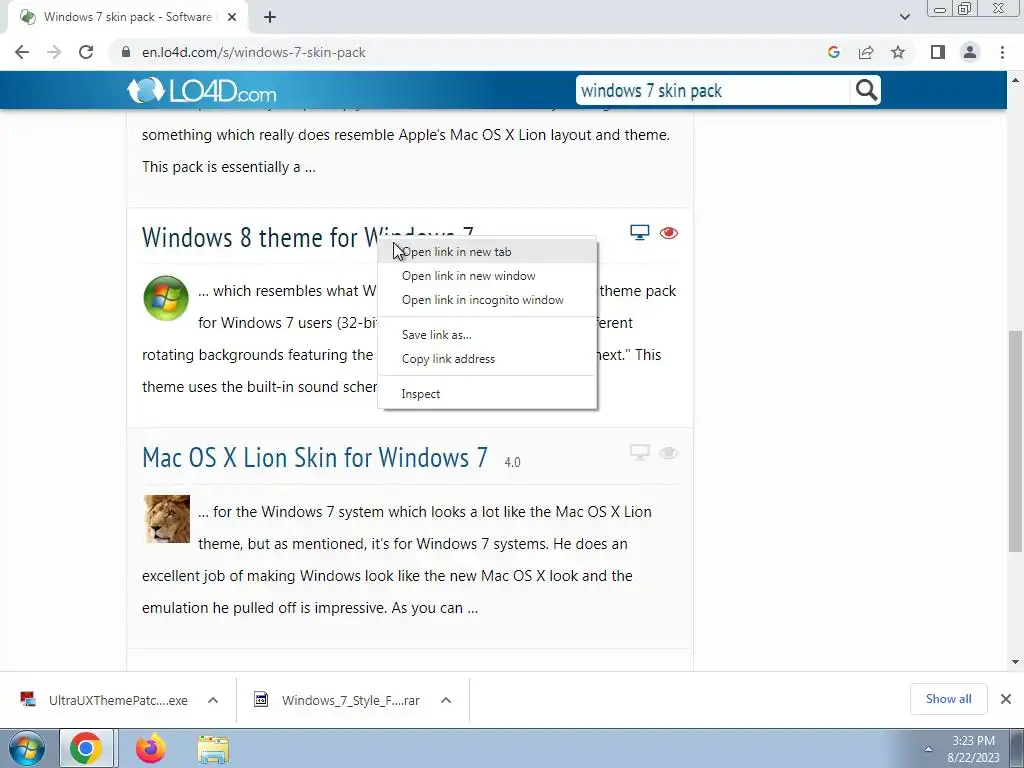Click the faded monitor icon beside Mac OS X Lion Skin
Viewport: 1024px width, 768px height.
click(x=639, y=453)
